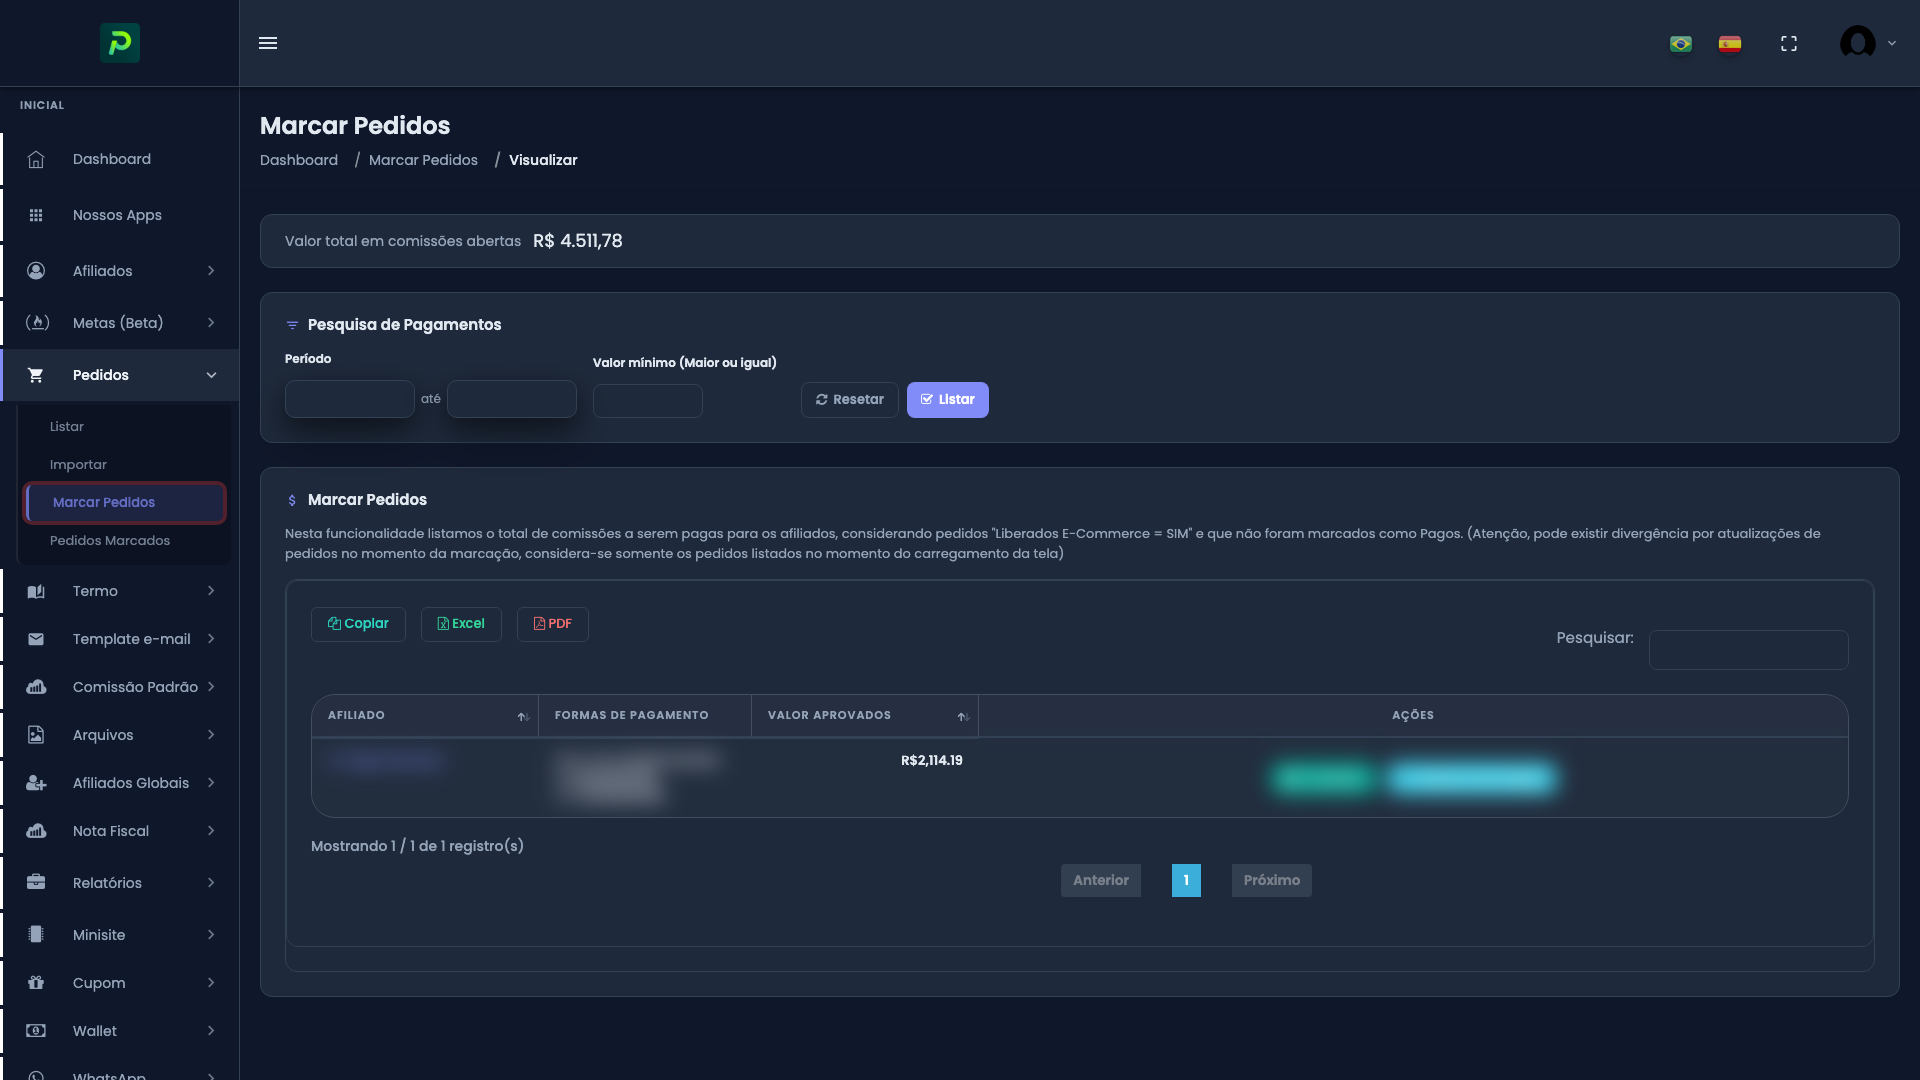Screen dimensions: 1920x1080
Task: Click the Listar filter button
Action: [x=947, y=400]
